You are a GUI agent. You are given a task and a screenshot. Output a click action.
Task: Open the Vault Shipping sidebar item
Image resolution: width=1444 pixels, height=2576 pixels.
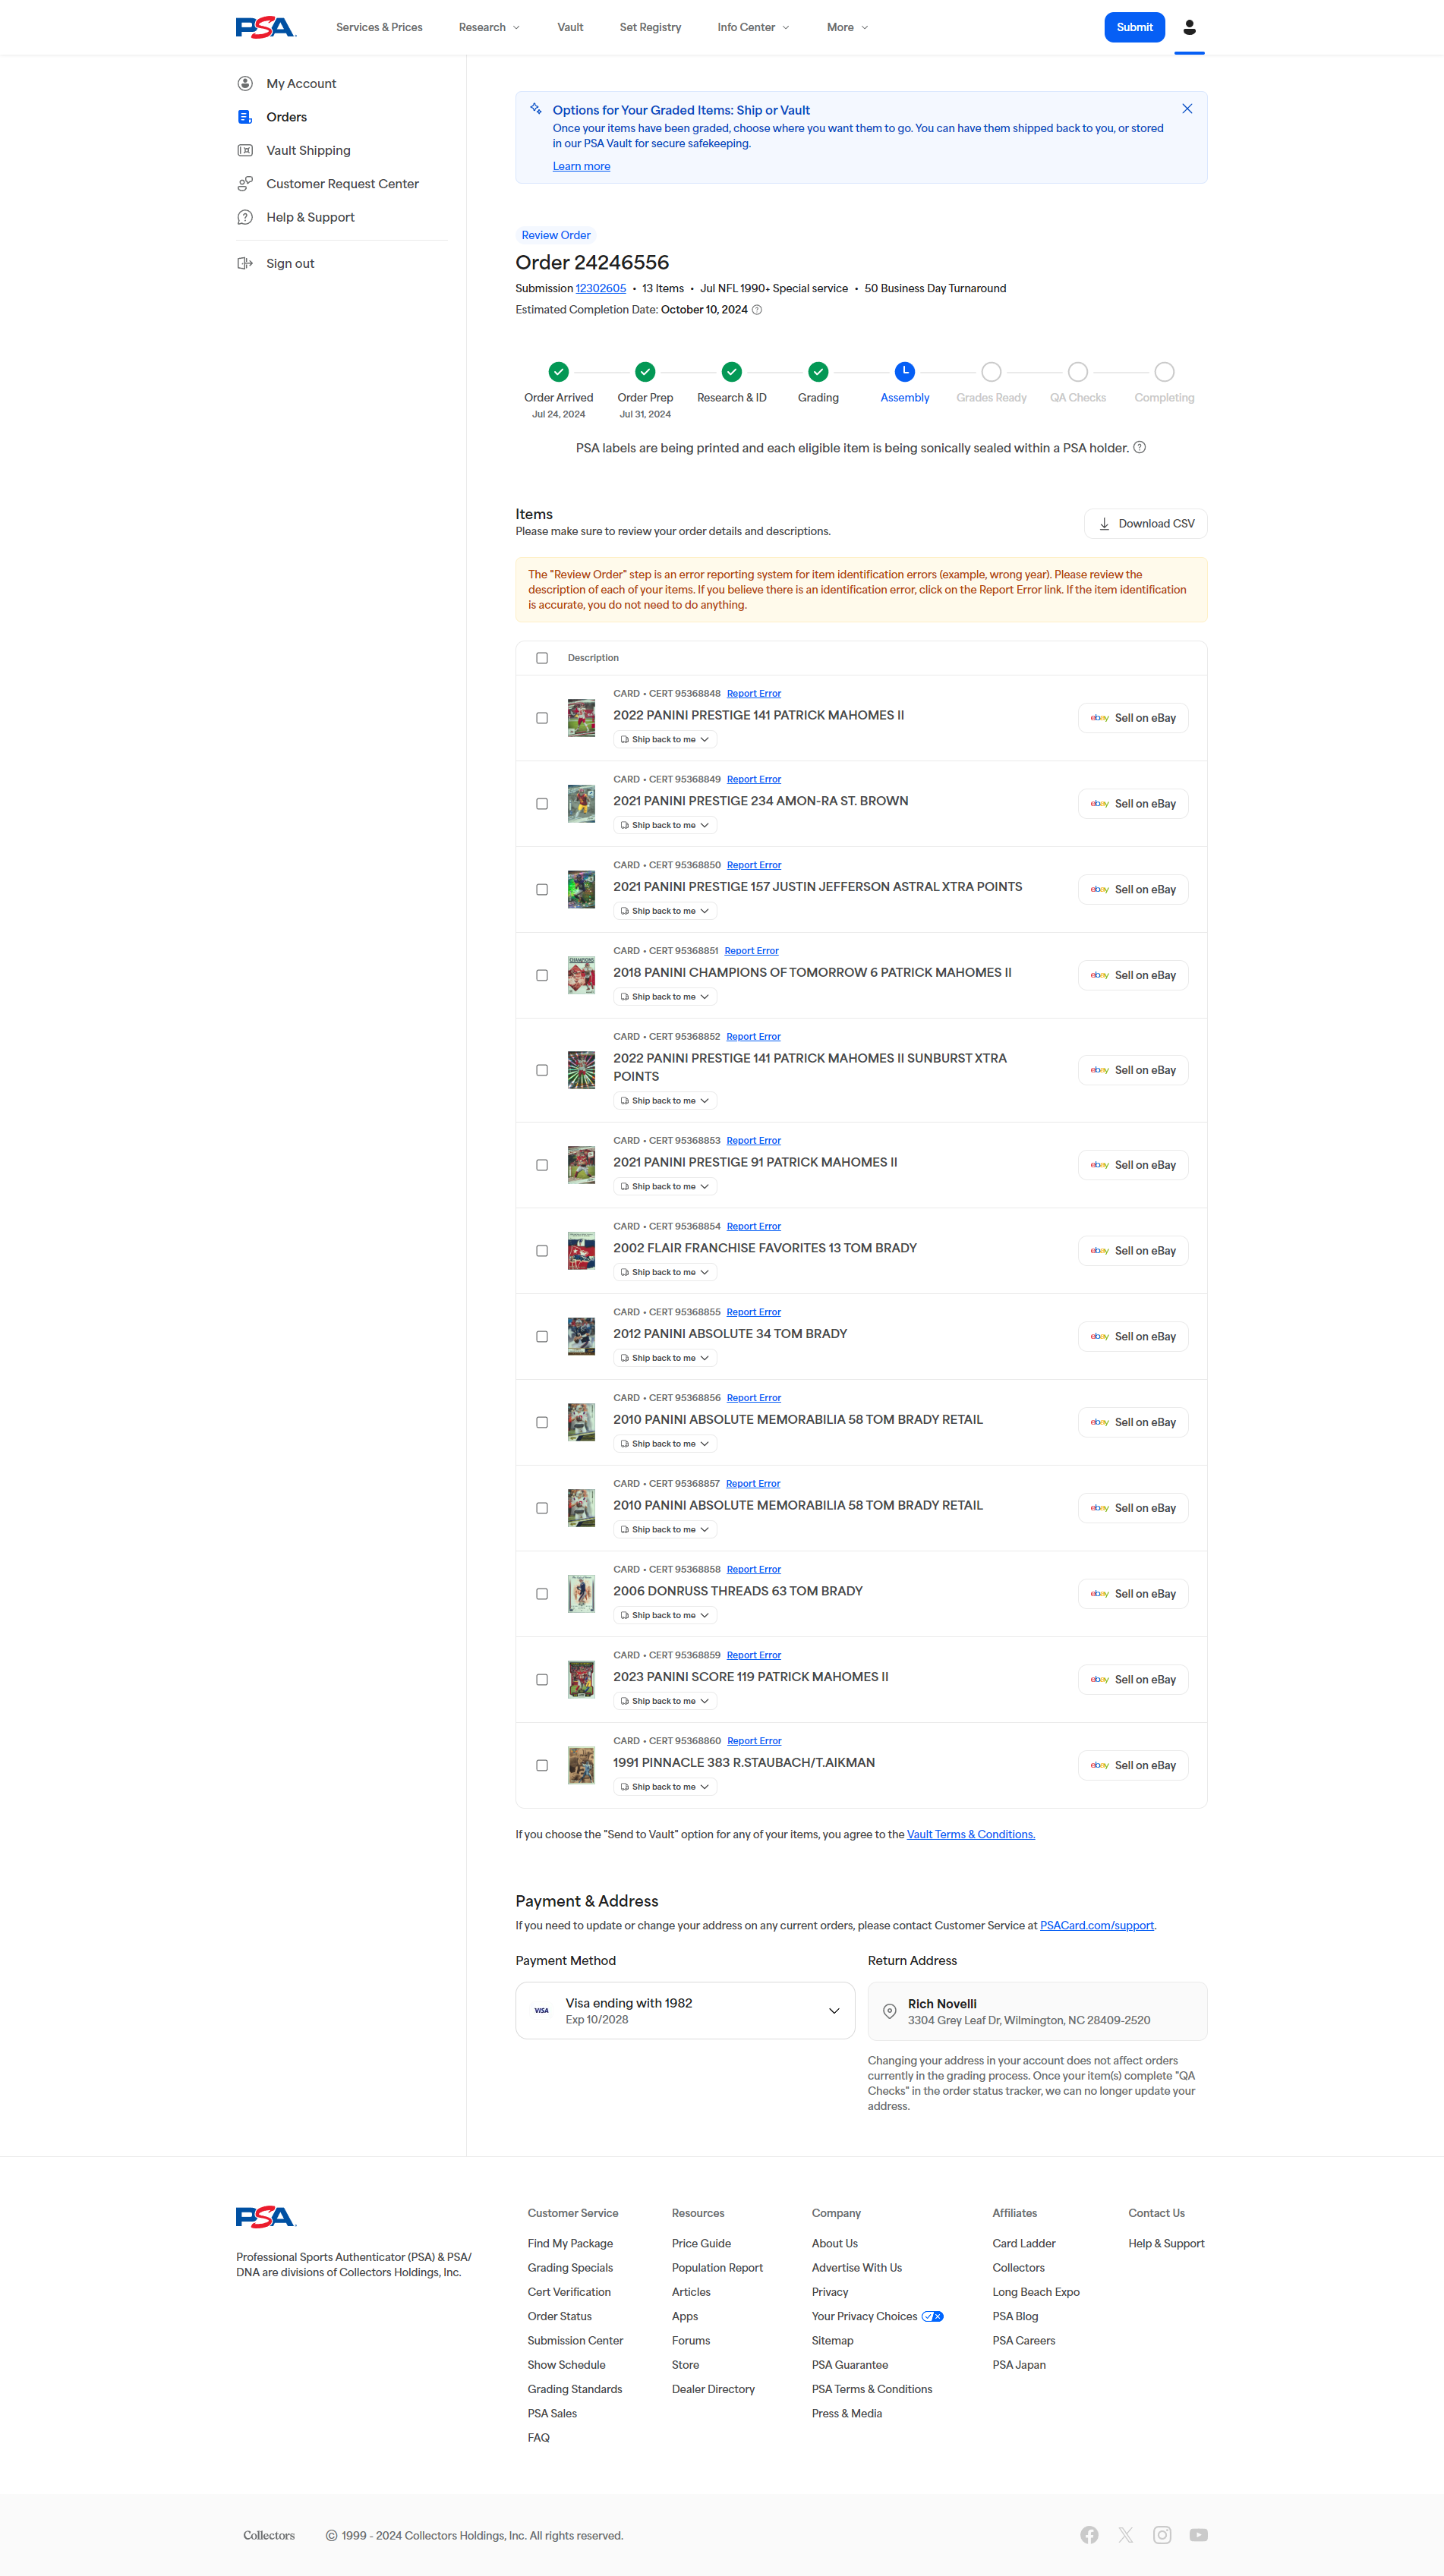[308, 150]
